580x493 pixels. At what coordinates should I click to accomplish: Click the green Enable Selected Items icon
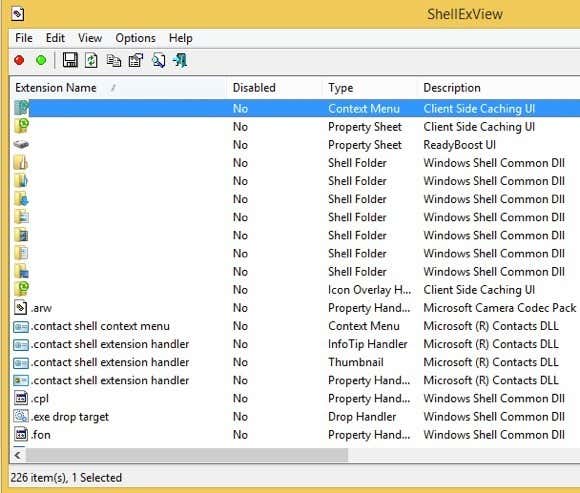pos(41,60)
